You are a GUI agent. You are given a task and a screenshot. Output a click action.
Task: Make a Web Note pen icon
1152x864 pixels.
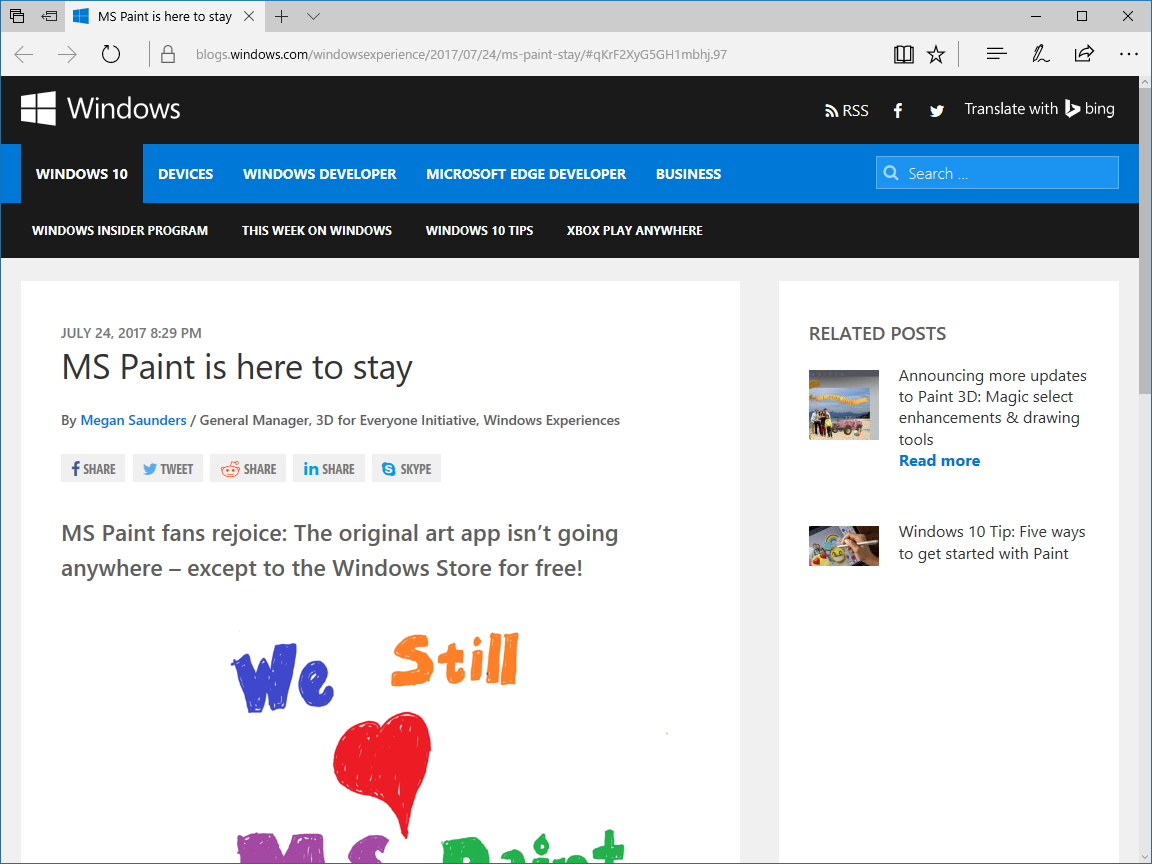(x=1040, y=54)
